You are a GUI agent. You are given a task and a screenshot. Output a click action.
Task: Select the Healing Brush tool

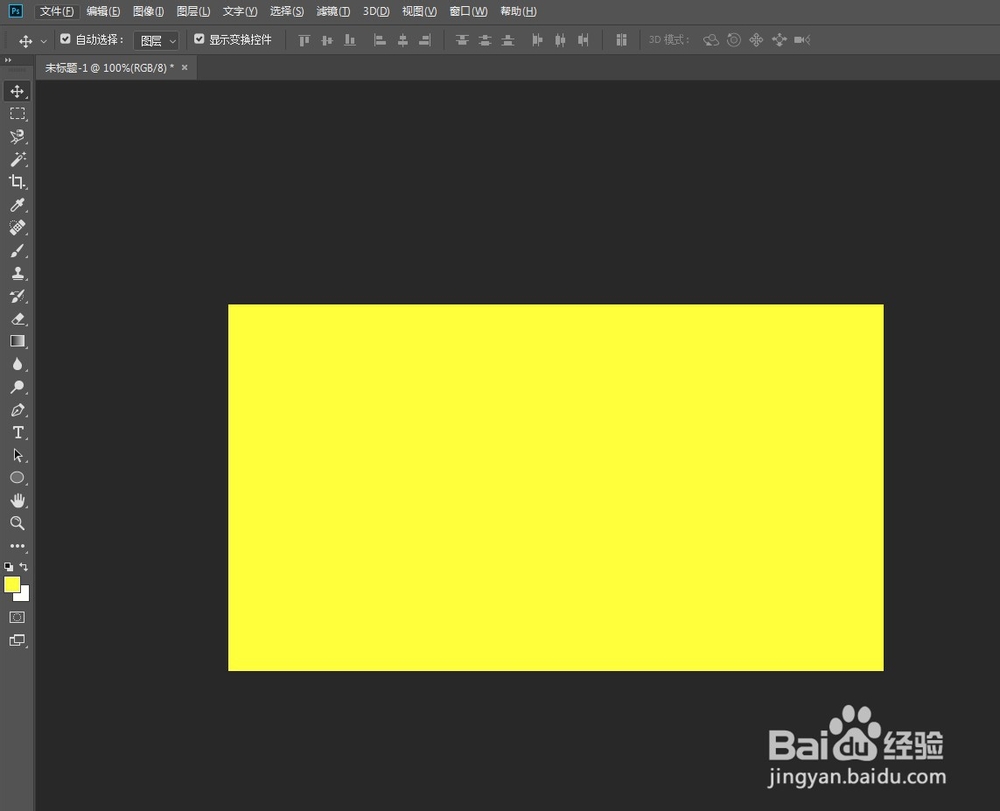[x=17, y=228]
